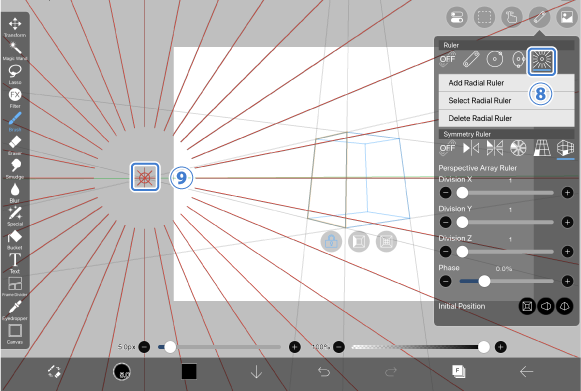This screenshot has width=581, height=391.
Task: Pick the Smudge tool
Action: [x=15, y=169]
